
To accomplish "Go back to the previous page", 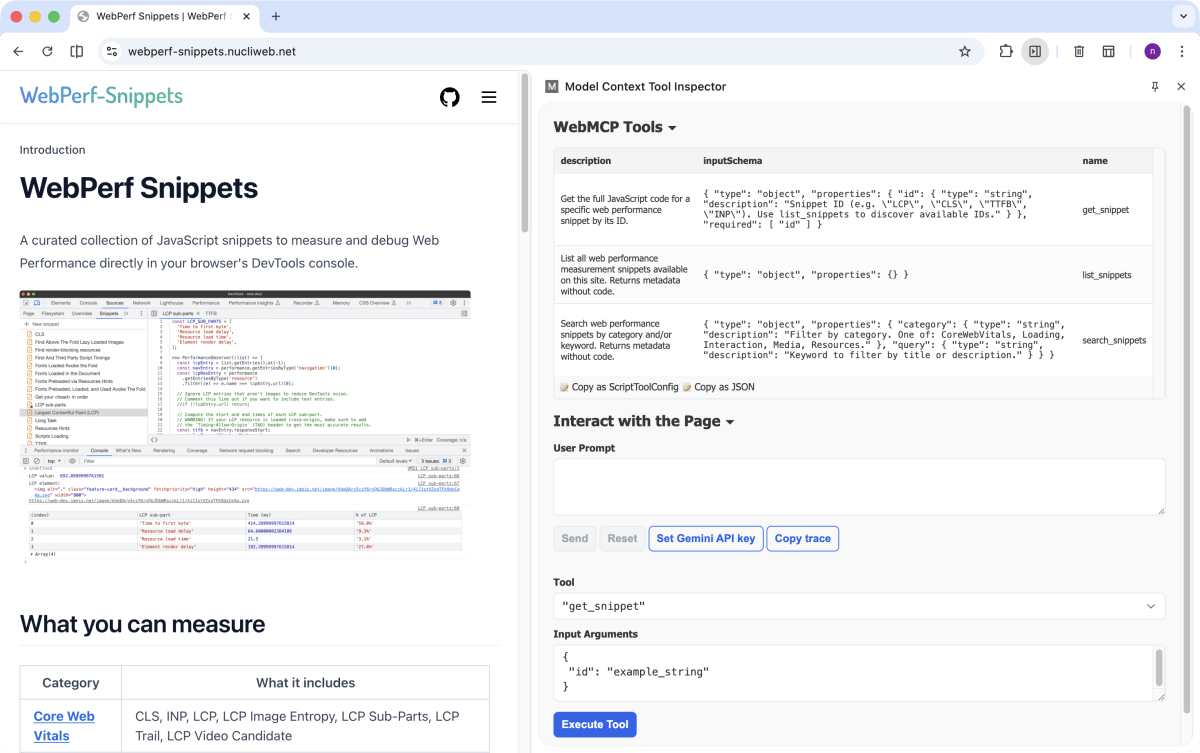I will [x=18, y=51].
